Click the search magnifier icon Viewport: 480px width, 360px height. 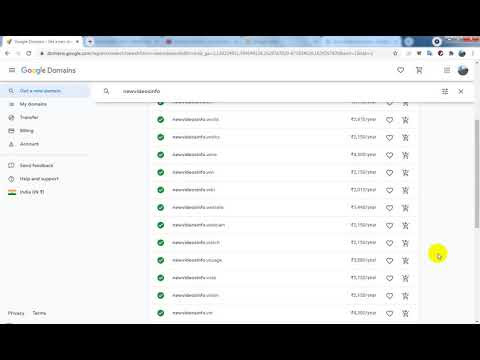click(106, 91)
